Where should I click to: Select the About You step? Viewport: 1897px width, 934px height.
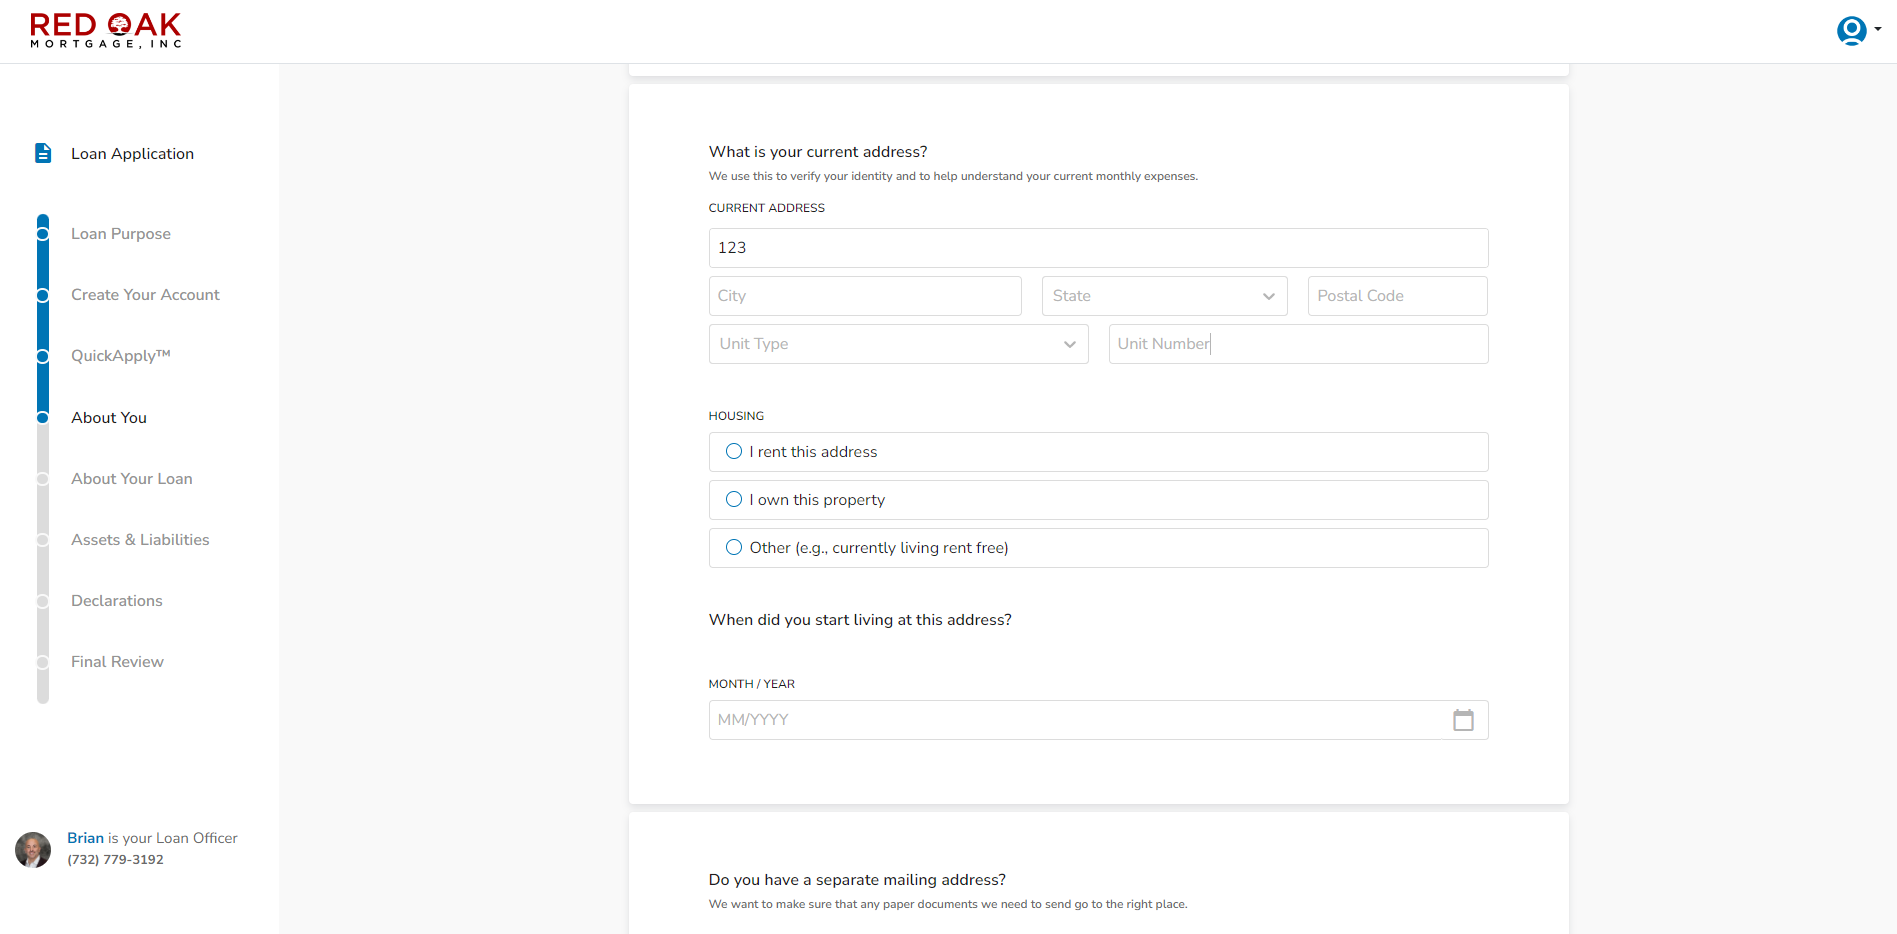[x=109, y=418]
